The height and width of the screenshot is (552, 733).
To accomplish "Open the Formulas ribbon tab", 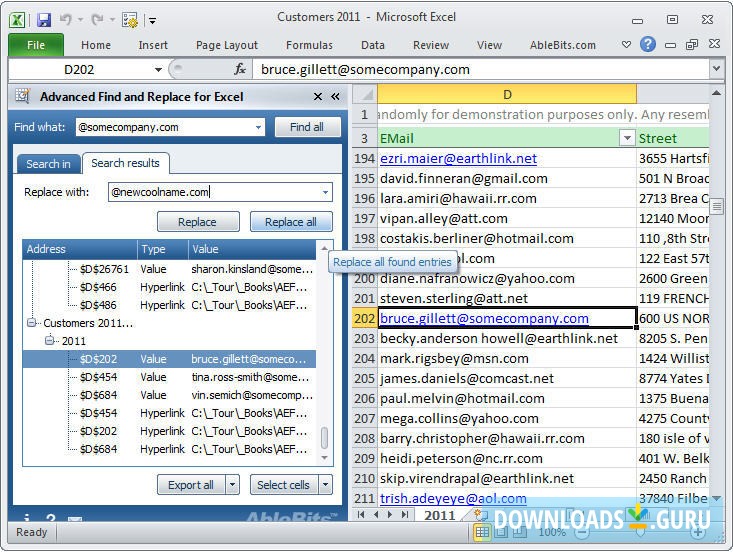I will pyautogui.click(x=309, y=45).
